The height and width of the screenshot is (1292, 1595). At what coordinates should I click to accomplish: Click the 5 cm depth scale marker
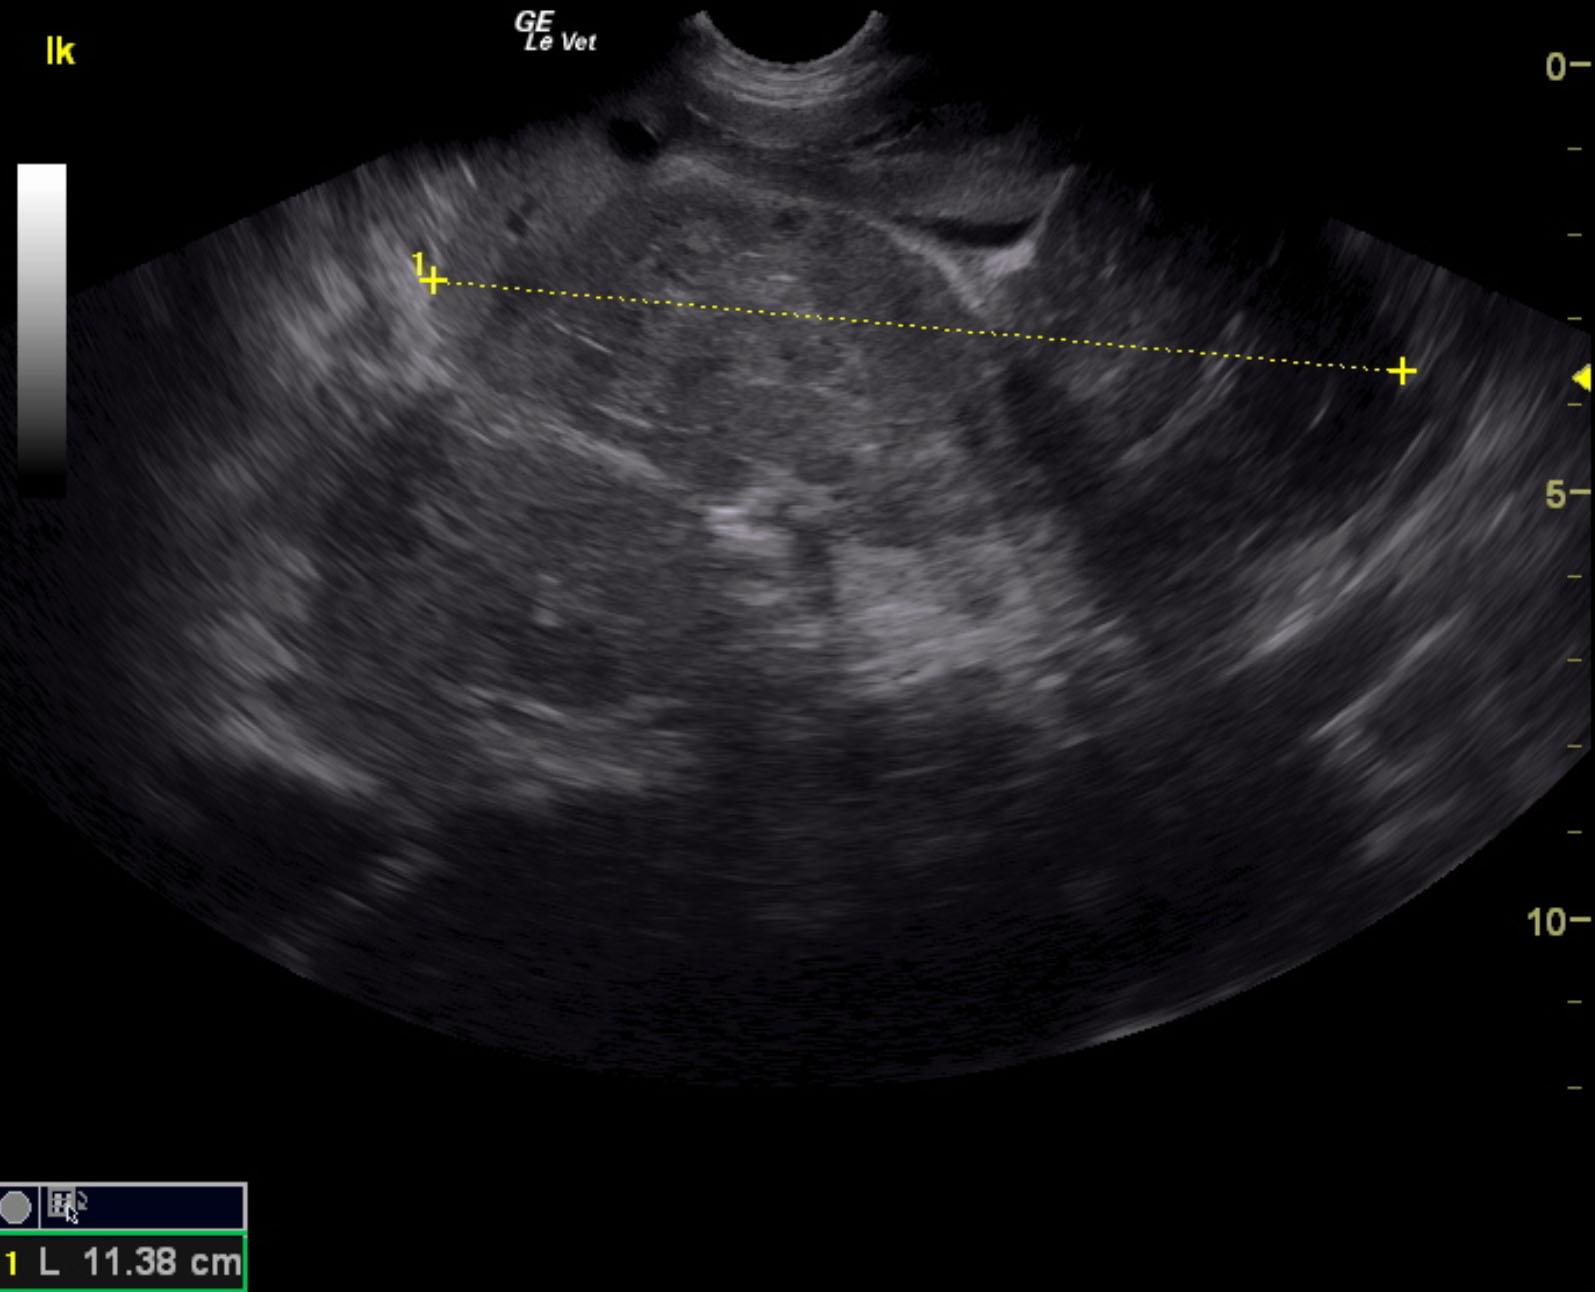click(1558, 494)
